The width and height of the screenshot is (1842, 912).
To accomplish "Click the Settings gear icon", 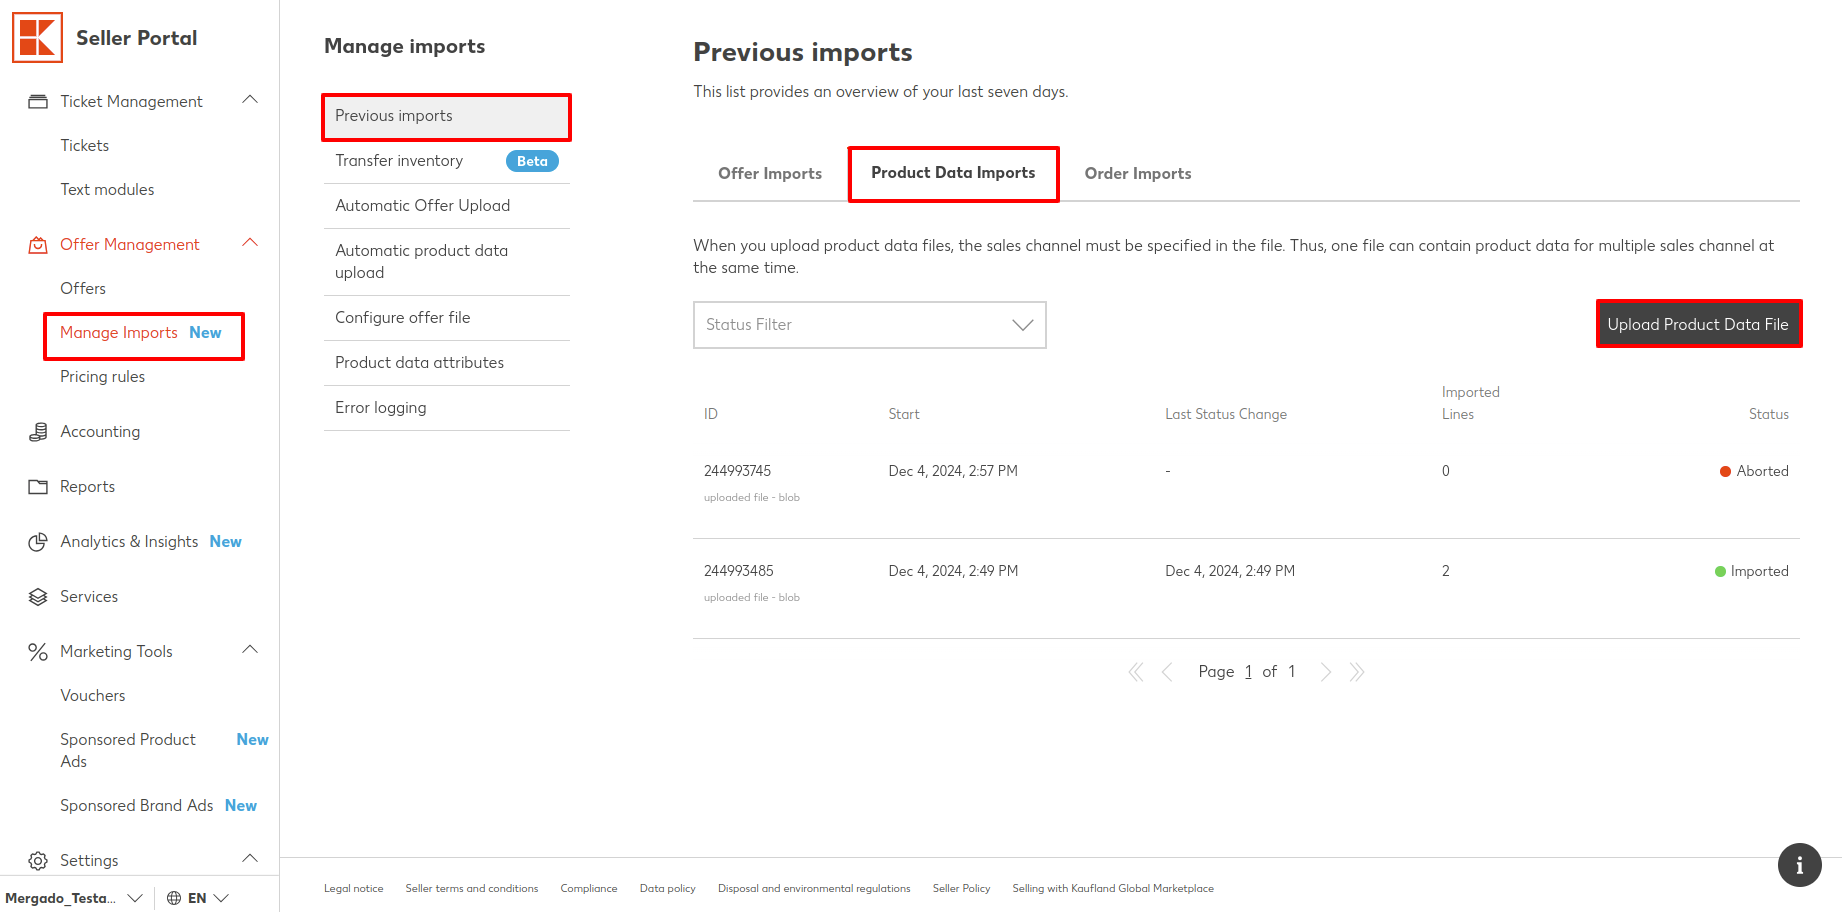I will 38,861.
